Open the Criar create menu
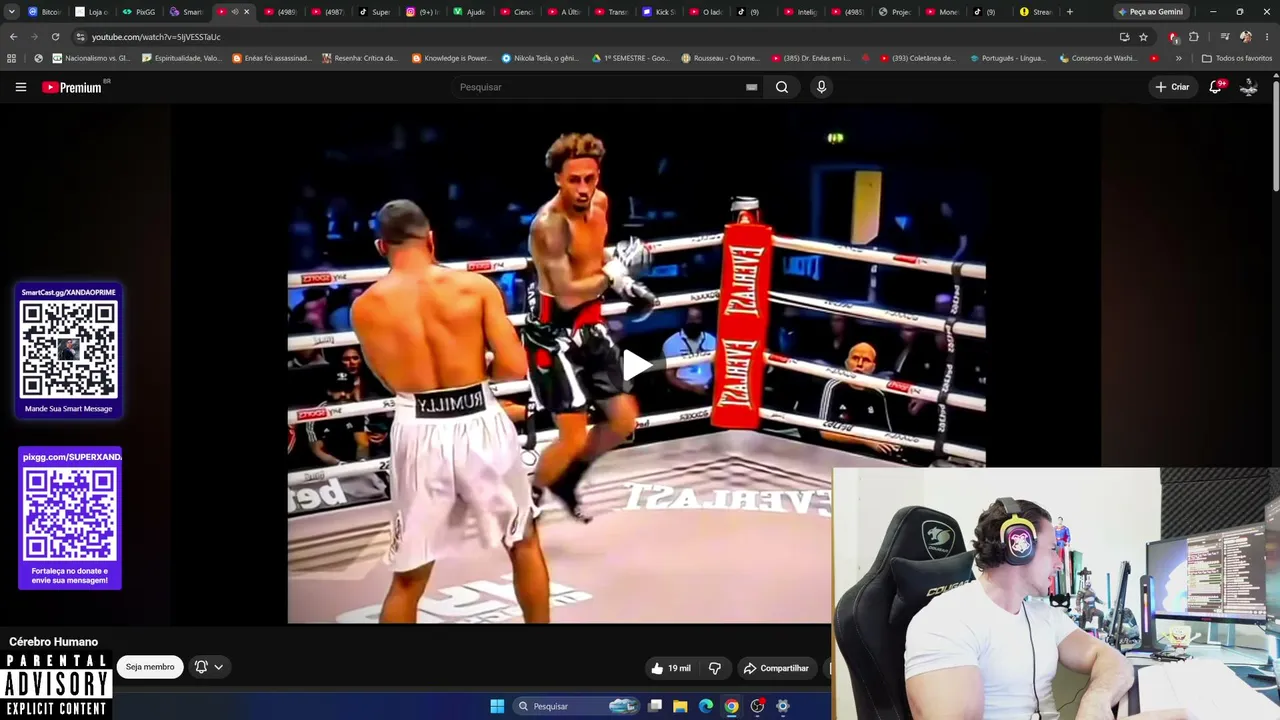The image size is (1280, 720). coord(1172,87)
